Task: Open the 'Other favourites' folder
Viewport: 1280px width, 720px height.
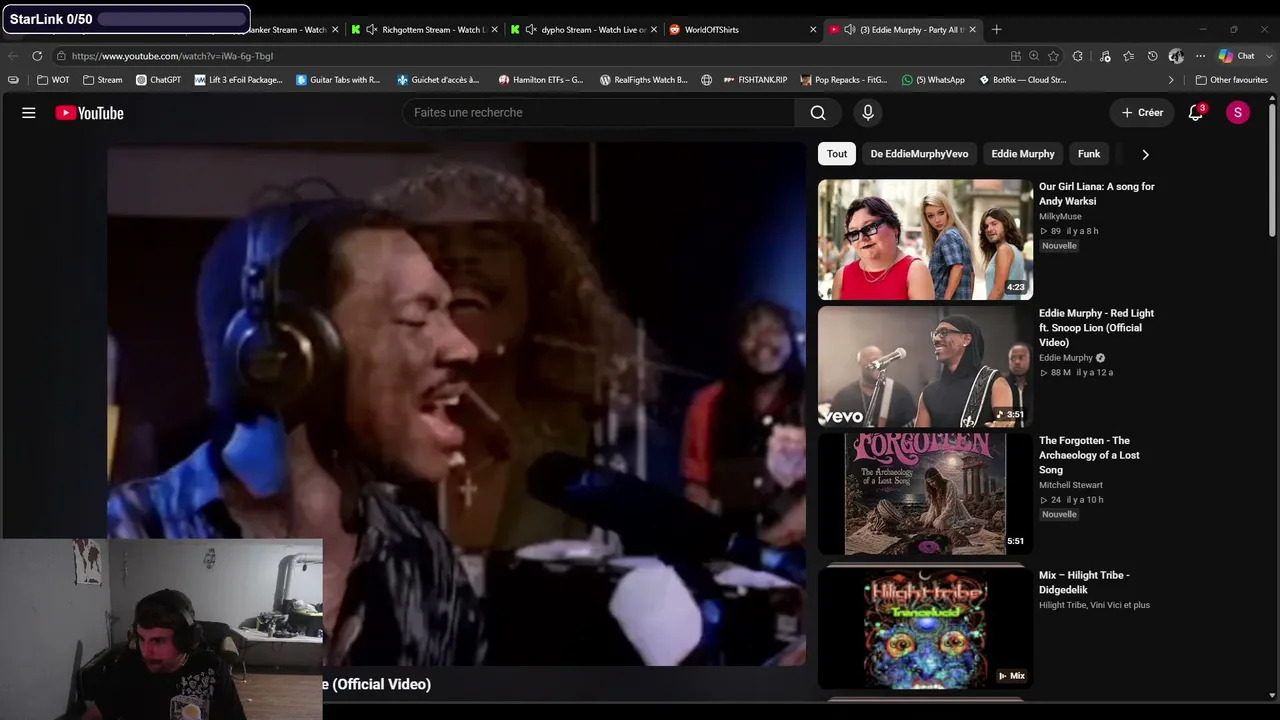Action: [x=1232, y=80]
